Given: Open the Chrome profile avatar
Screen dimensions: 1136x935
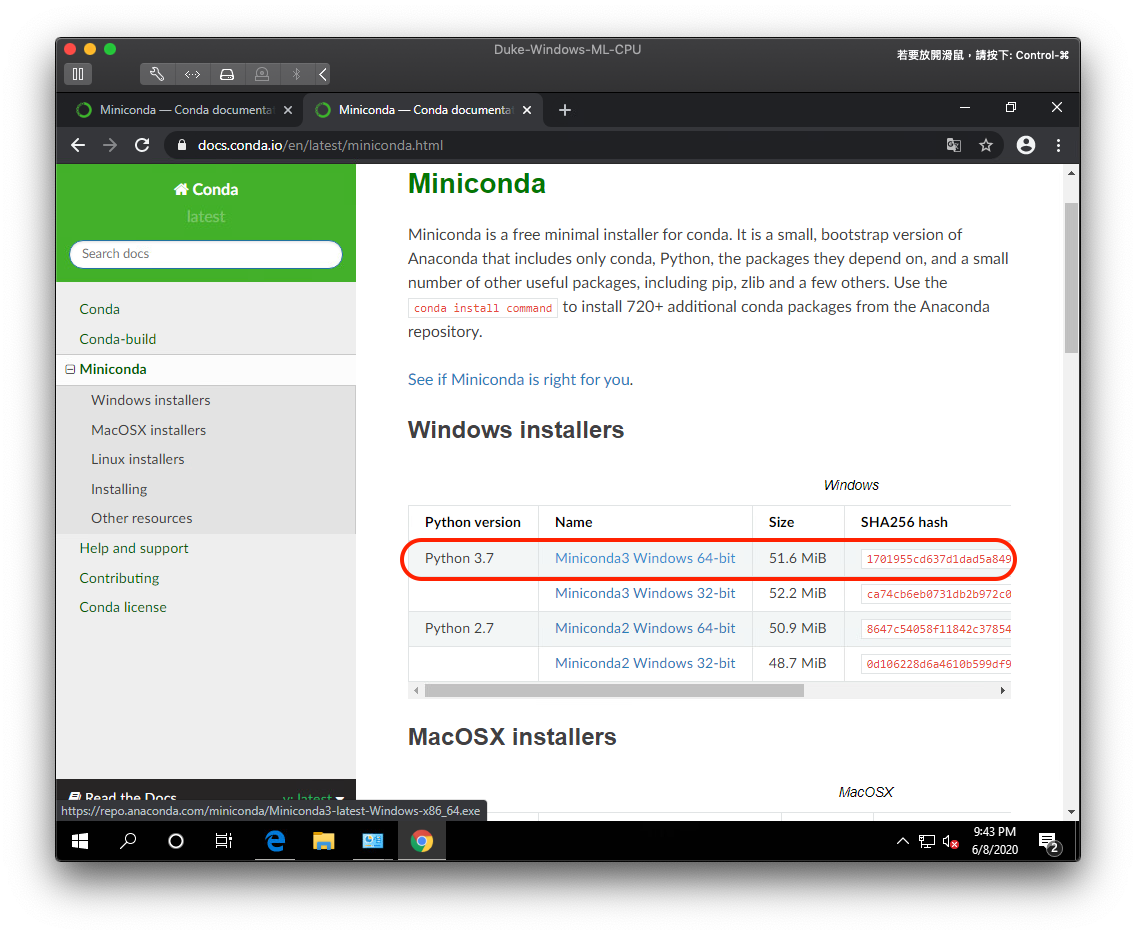Looking at the screenshot, I should click(1025, 145).
